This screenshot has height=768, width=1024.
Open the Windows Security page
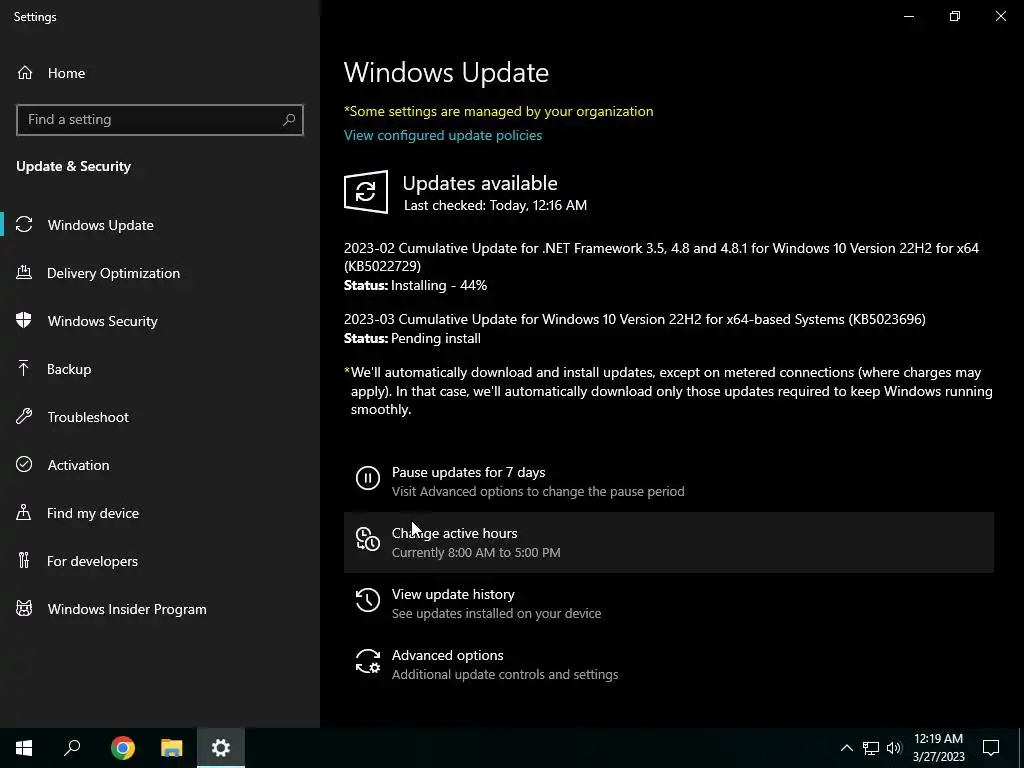click(160, 321)
